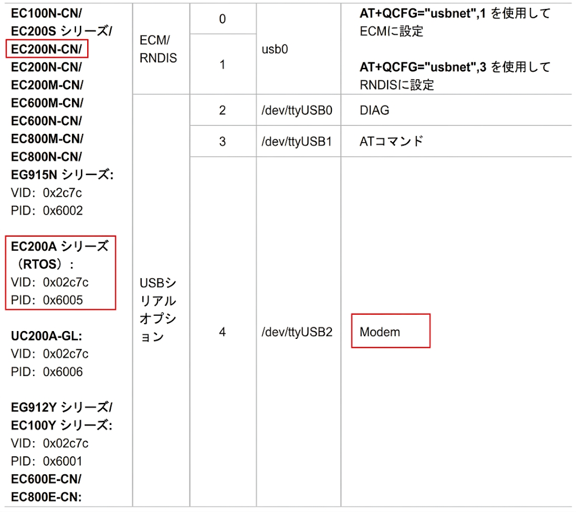The image size is (576, 512).
Task: Select the AT+QCFG="usbnet",3 command text
Action: 422,67
